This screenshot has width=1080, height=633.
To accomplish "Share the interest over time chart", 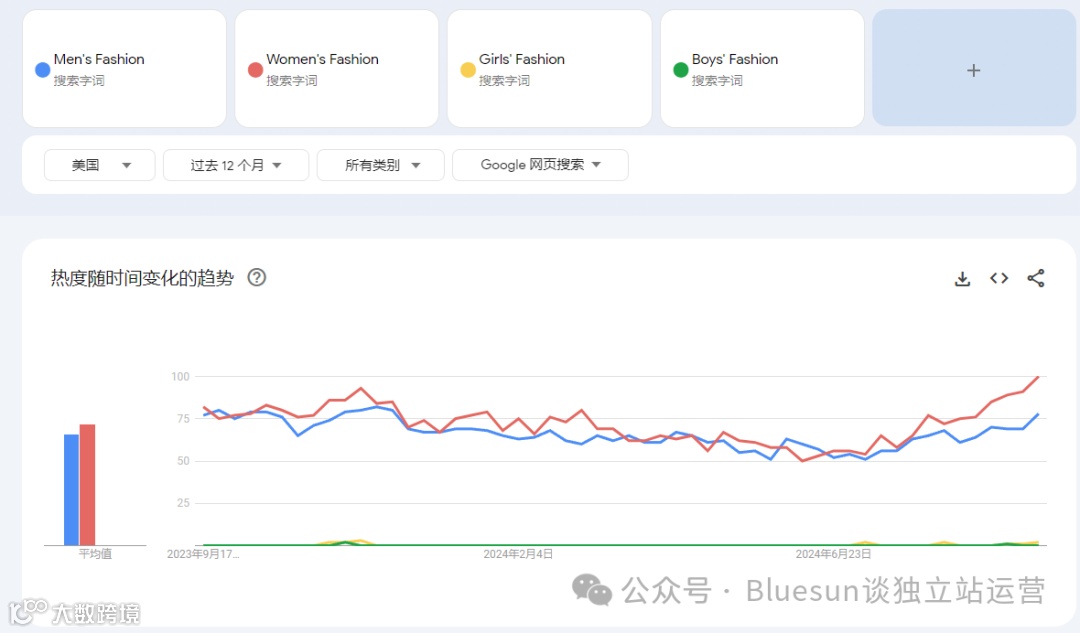I will (x=1036, y=279).
